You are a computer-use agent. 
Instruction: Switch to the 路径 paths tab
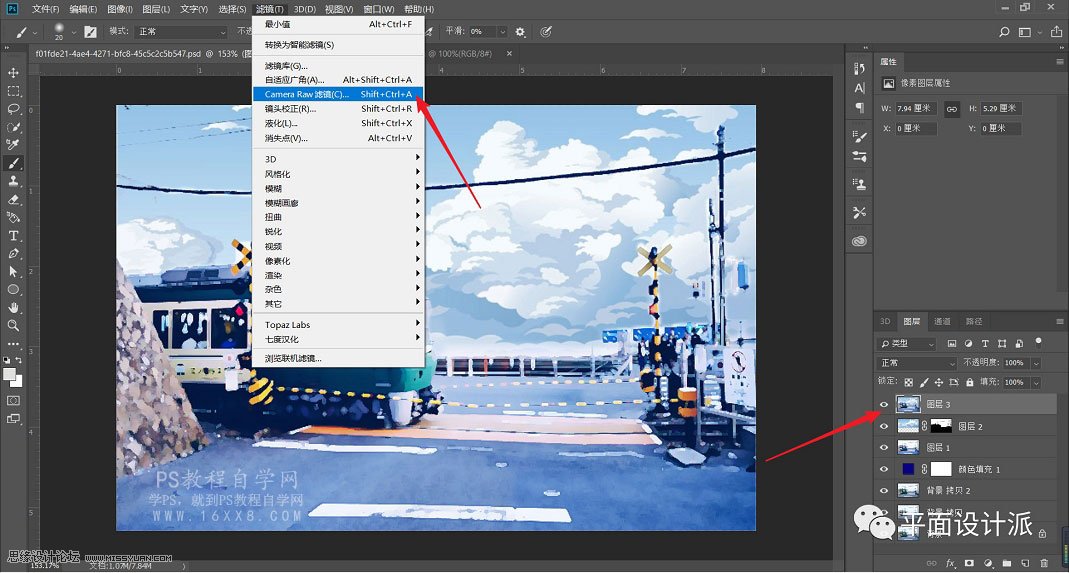974,321
